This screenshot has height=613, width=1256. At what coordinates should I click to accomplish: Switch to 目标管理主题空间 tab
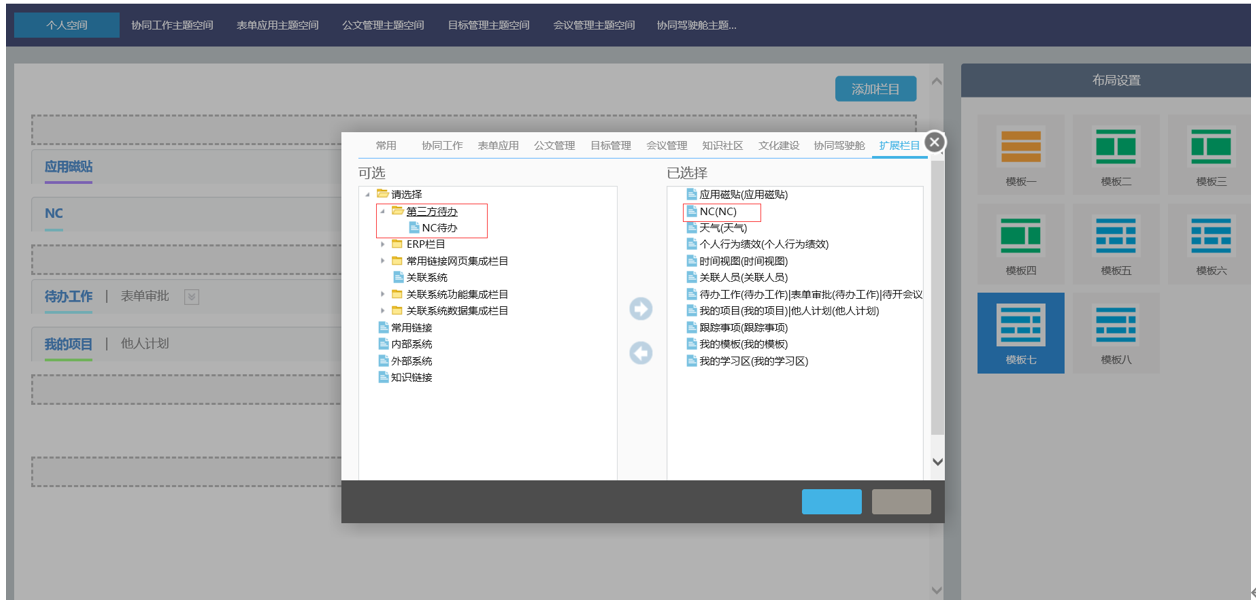click(x=489, y=25)
